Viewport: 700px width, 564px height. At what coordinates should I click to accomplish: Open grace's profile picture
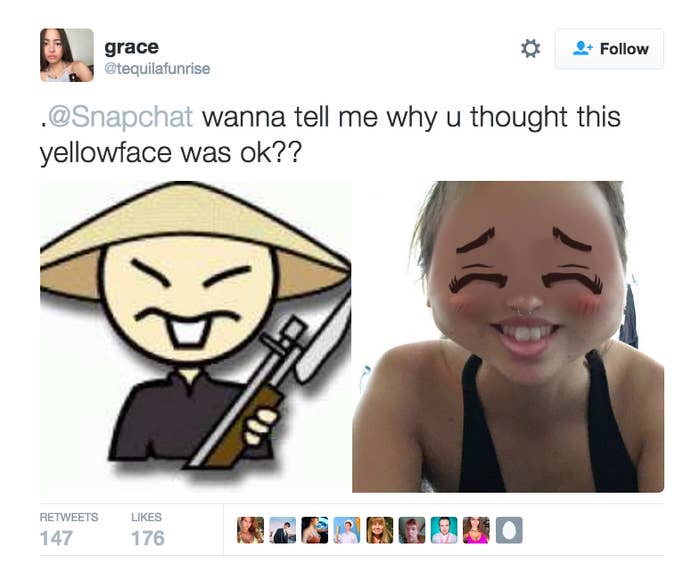67,55
